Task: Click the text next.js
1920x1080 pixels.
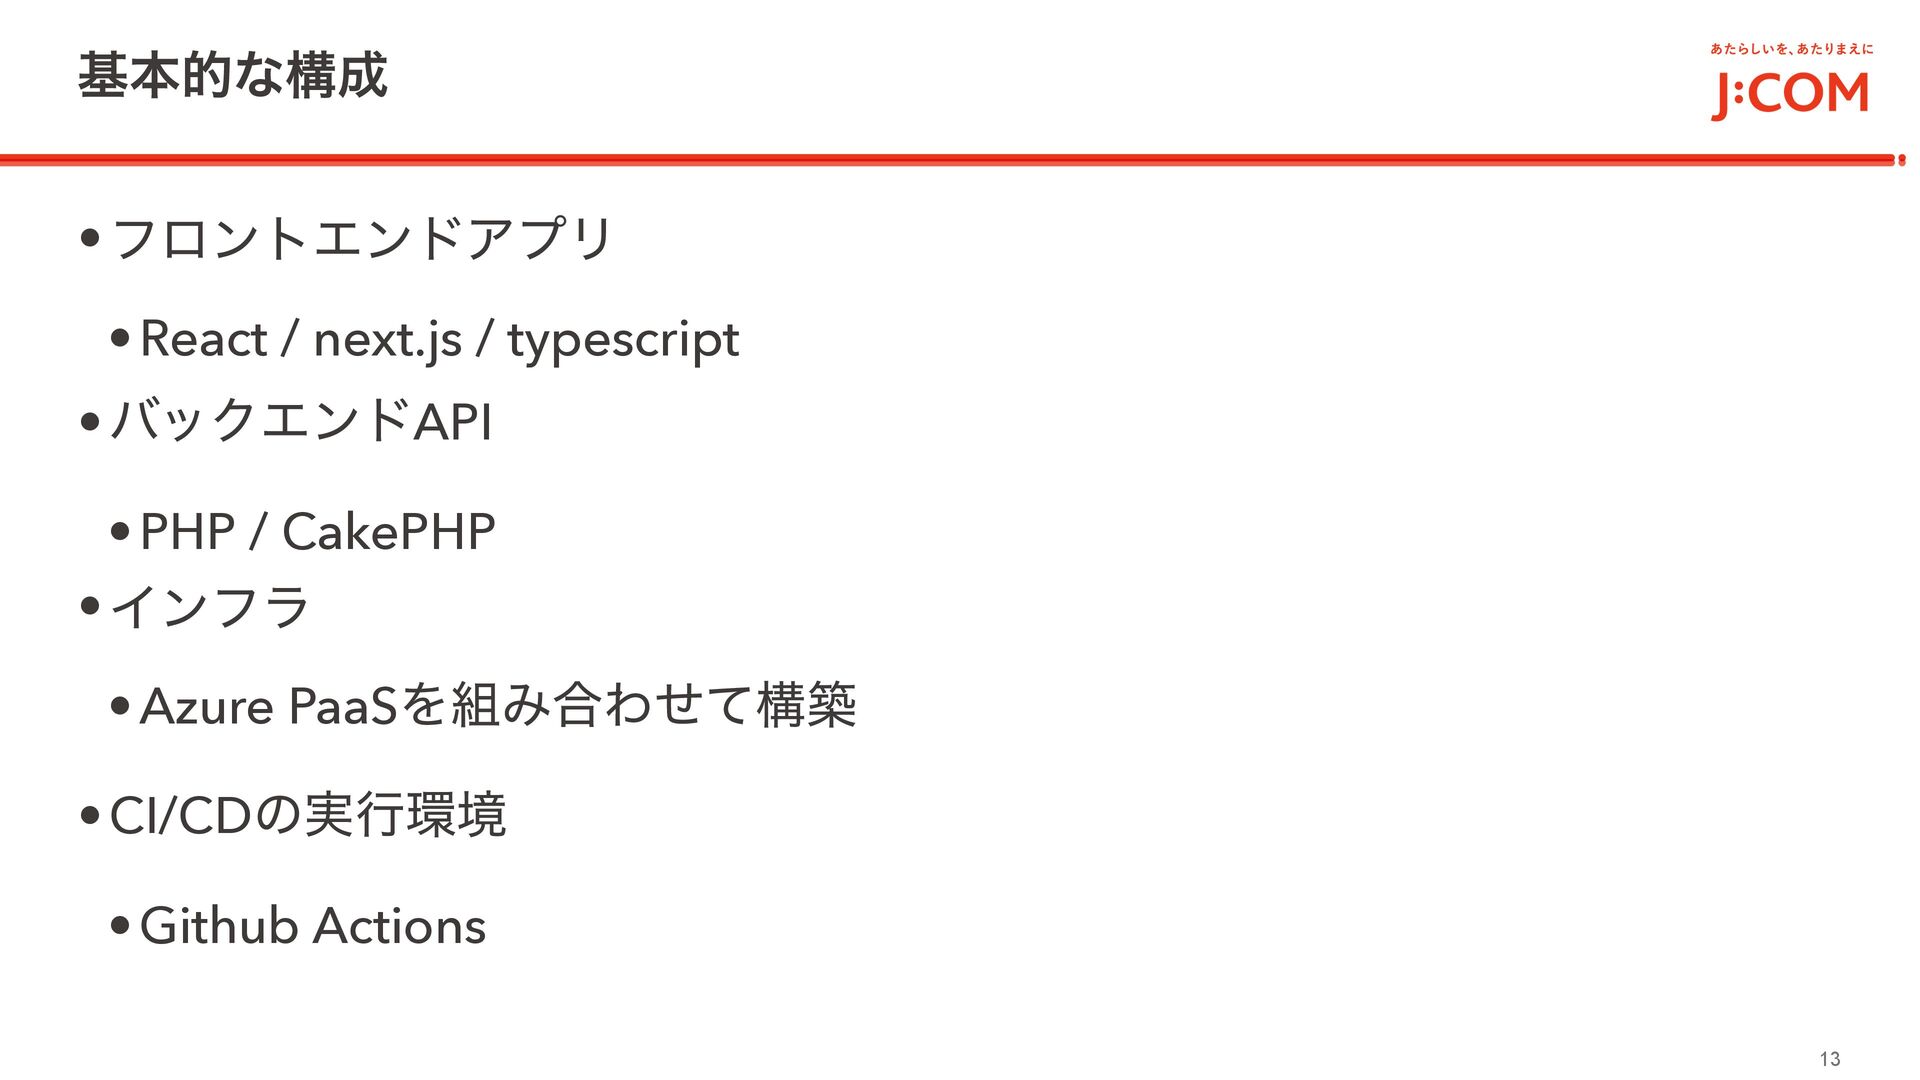Action: pos(388,341)
